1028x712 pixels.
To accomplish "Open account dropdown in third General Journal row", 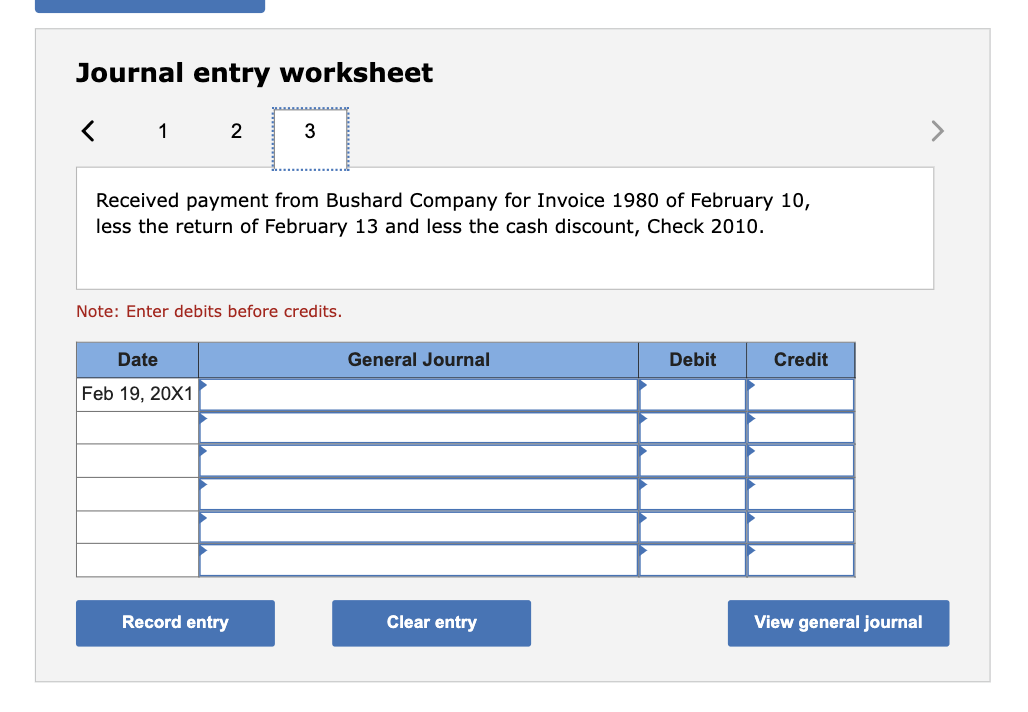I will (418, 461).
